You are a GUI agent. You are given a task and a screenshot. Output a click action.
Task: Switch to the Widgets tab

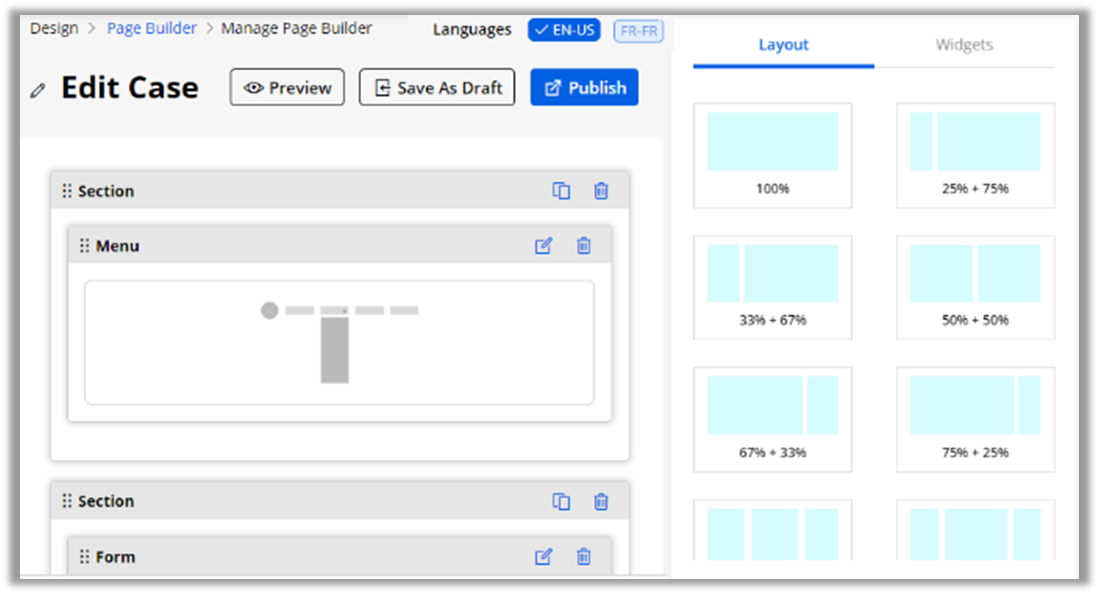click(x=964, y=45)
